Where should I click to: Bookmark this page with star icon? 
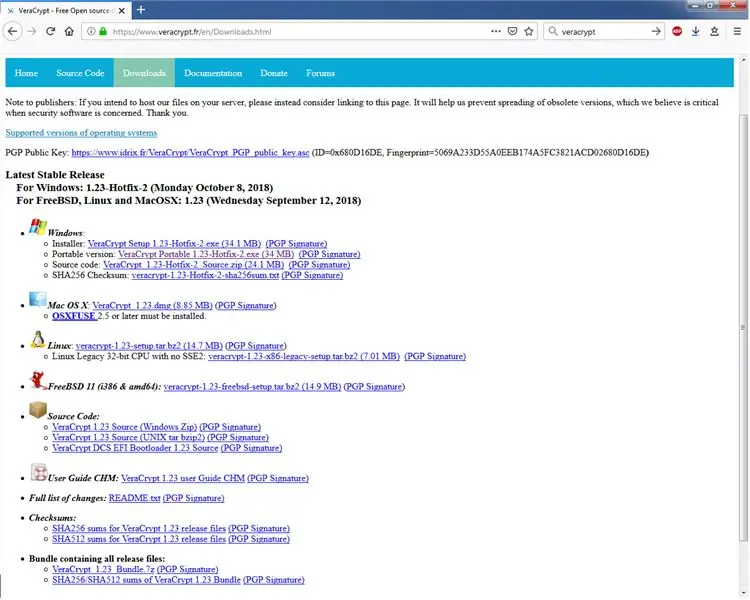click(x=529, y=32)
